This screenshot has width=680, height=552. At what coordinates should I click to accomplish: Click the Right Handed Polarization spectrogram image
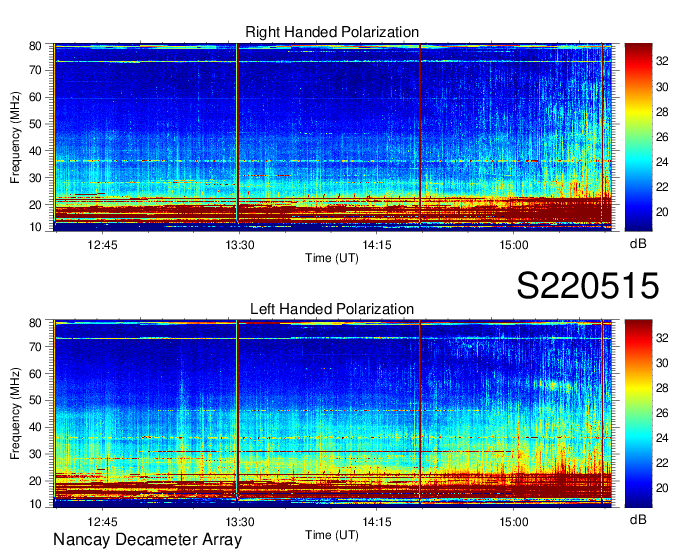[x=333, y=137]
